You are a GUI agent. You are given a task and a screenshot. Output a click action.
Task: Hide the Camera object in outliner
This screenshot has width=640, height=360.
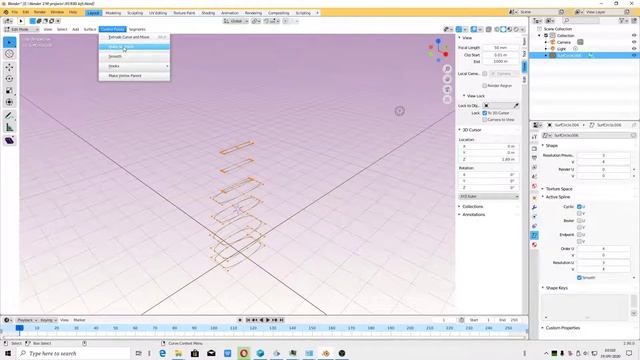pyautogui.click(x=634, y=42)
